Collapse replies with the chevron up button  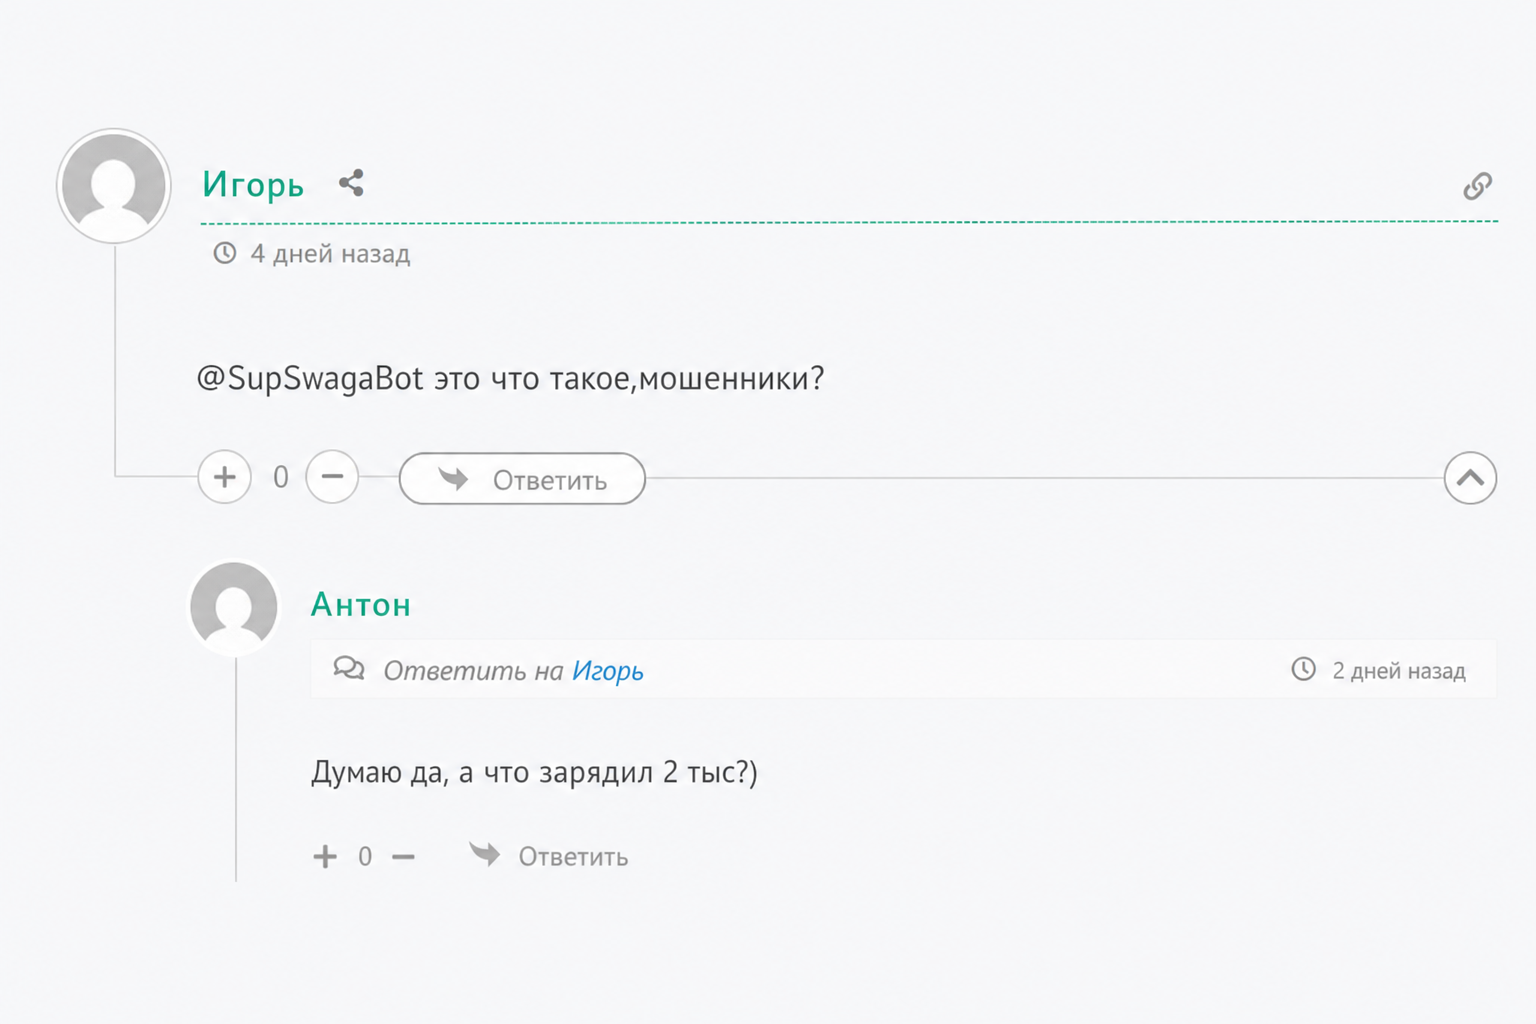coord(1470,478)
